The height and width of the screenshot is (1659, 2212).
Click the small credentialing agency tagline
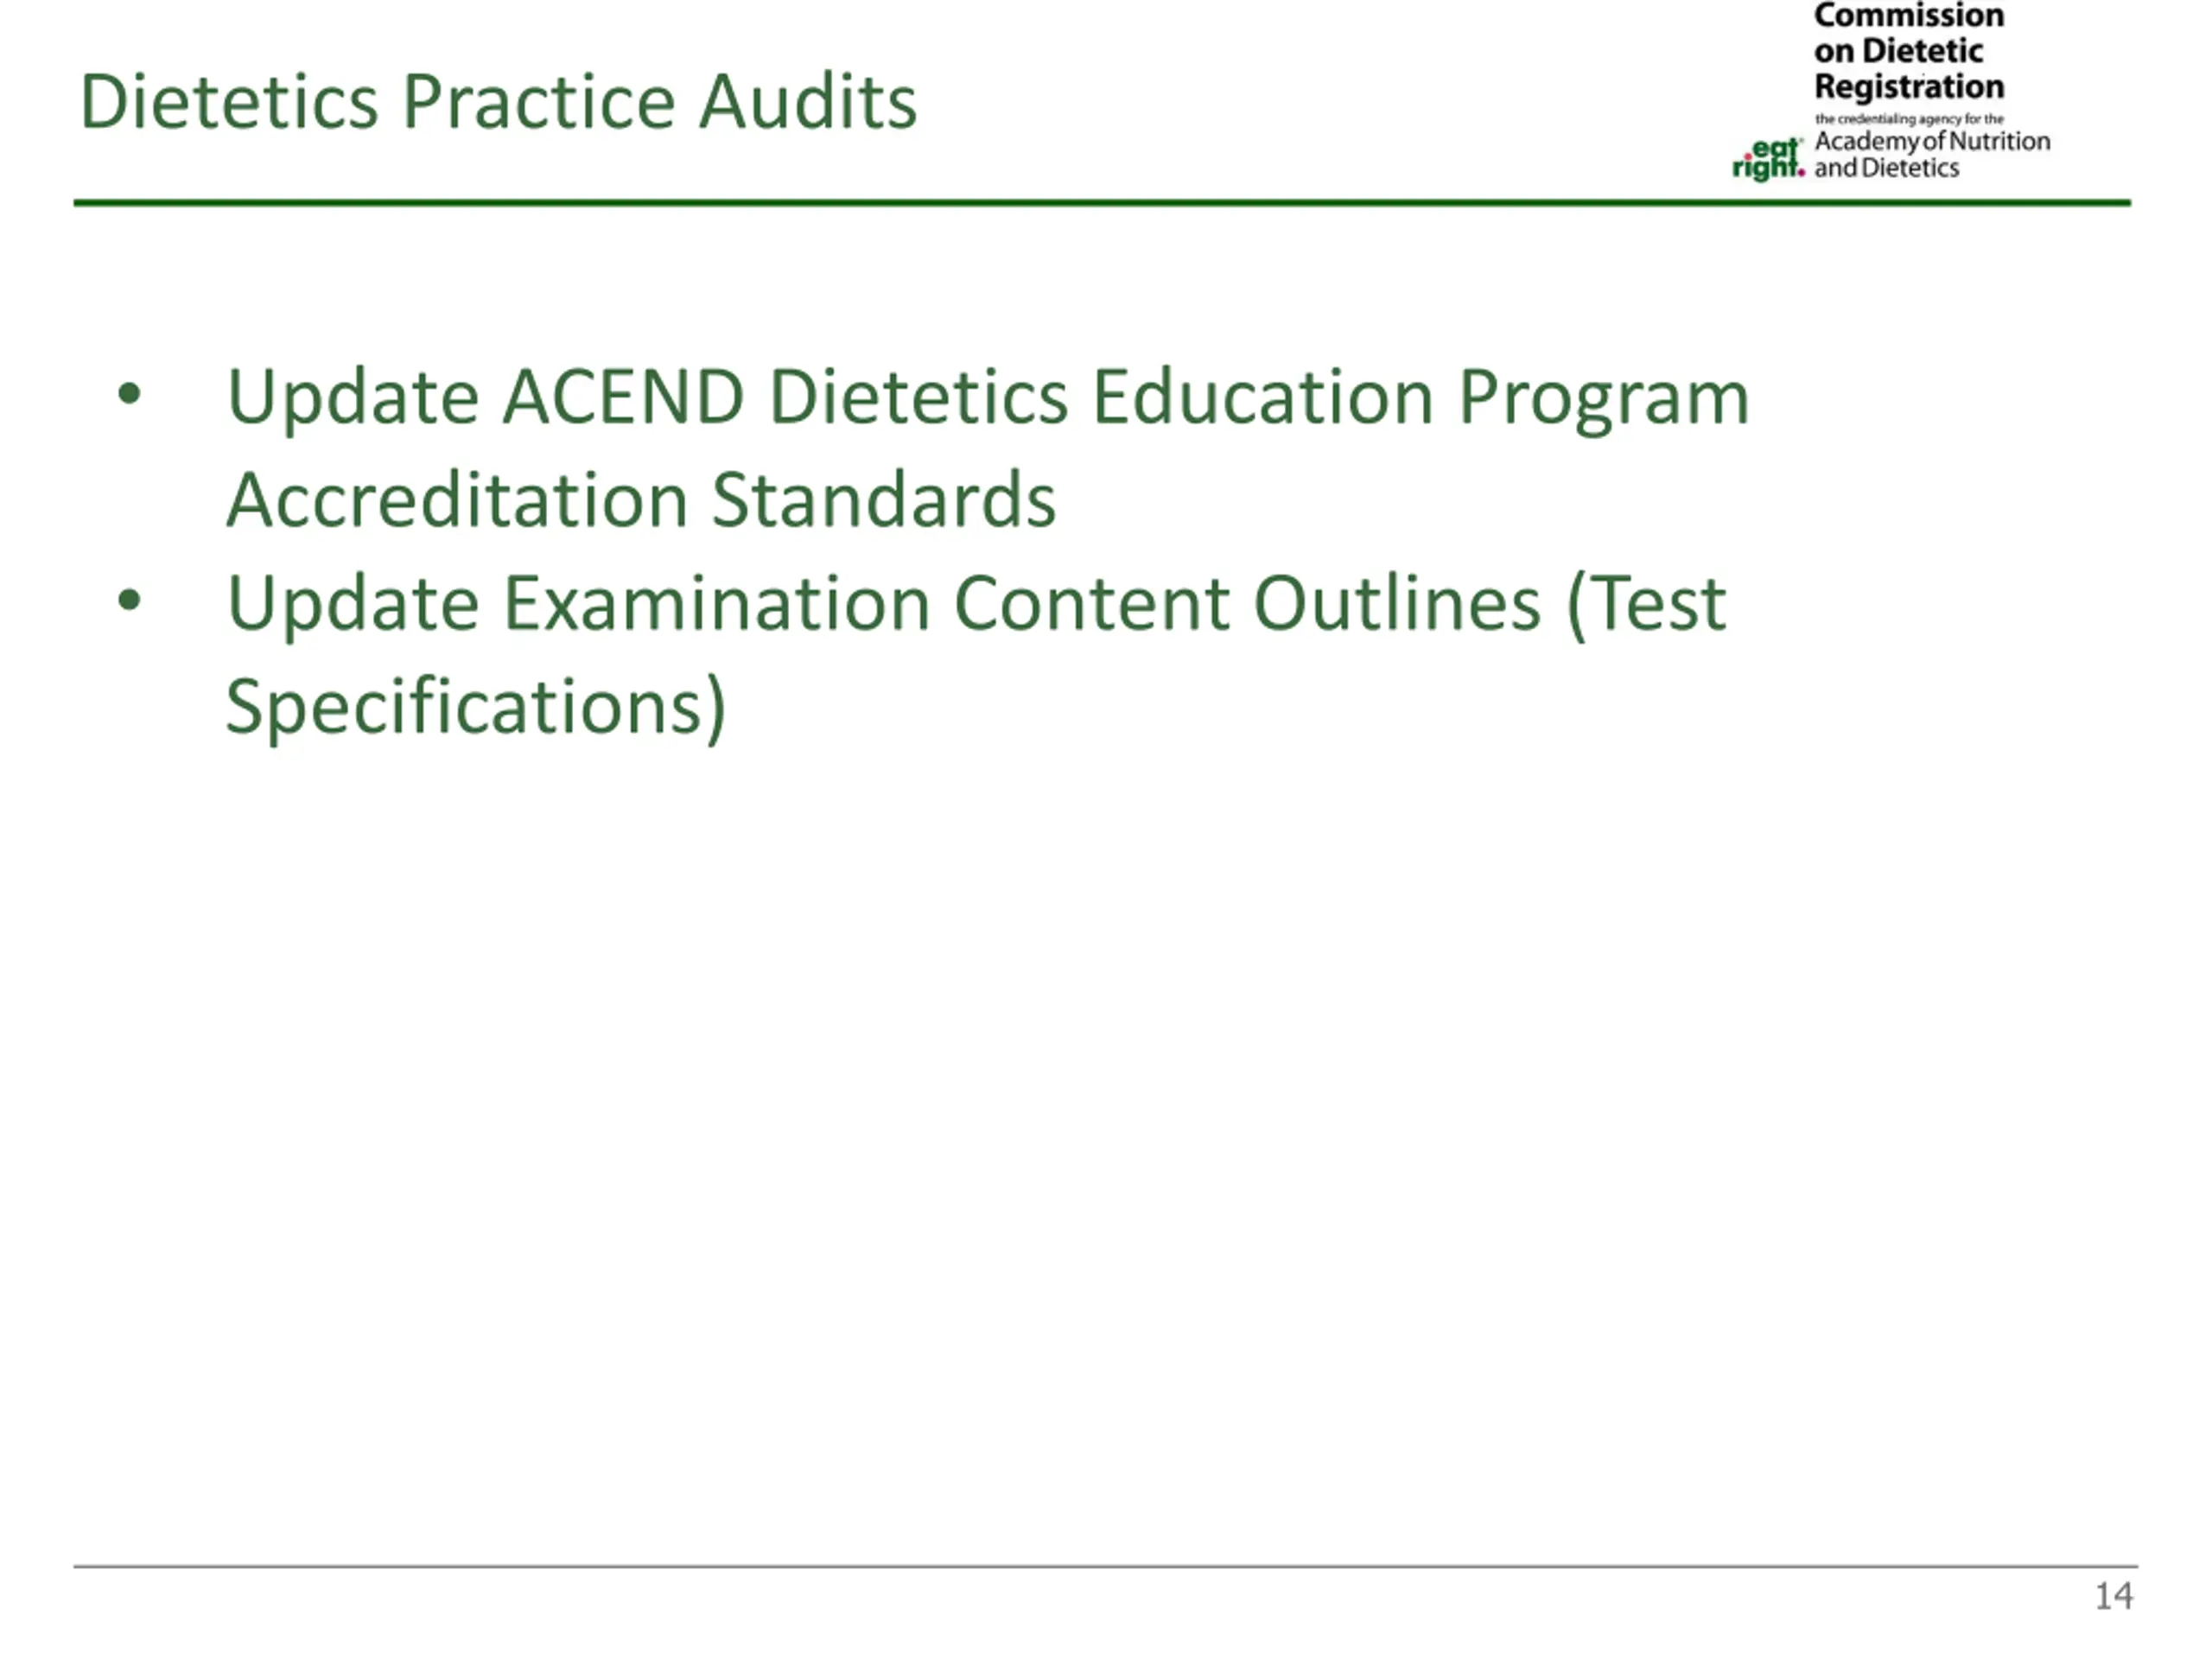pos(1909,119)
